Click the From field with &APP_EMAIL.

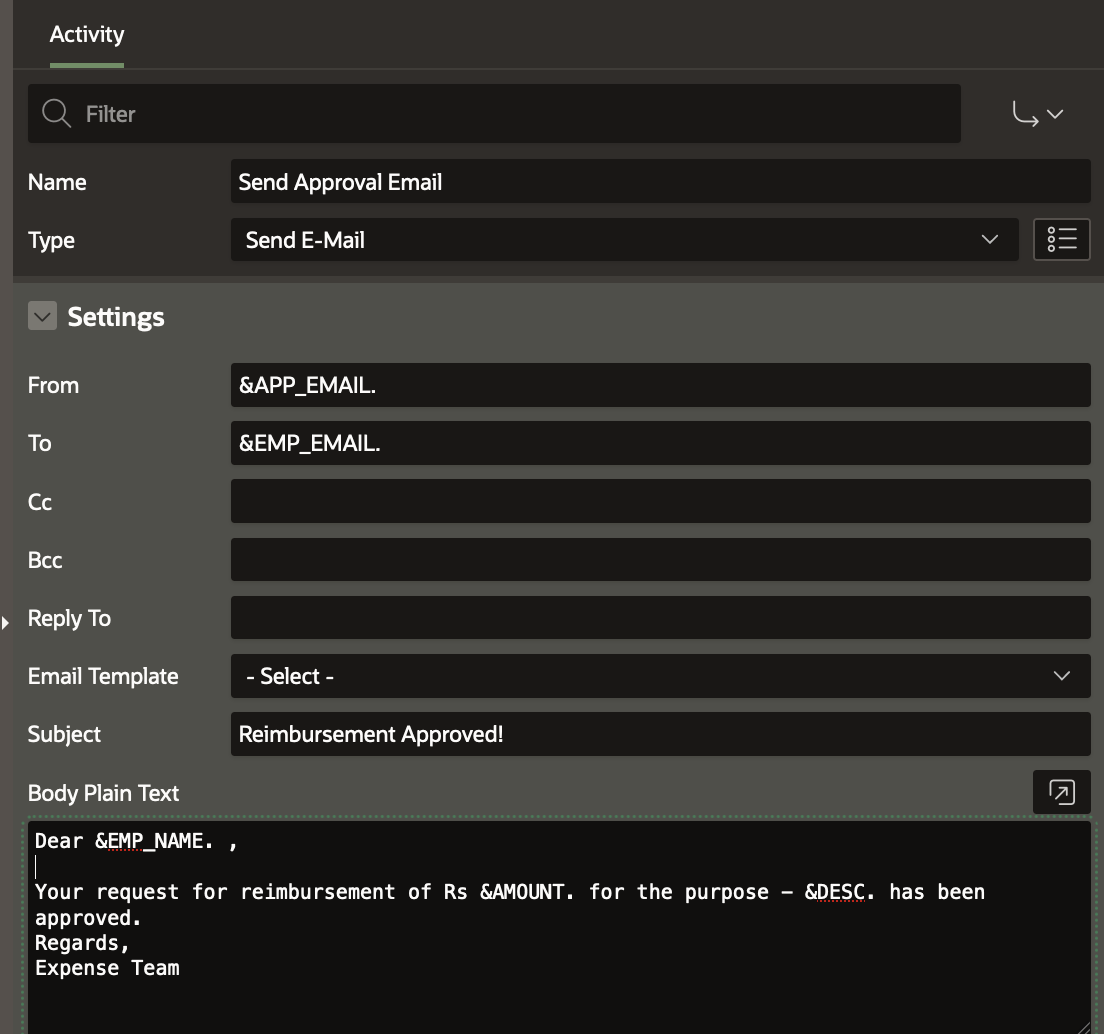coord(660,385)
